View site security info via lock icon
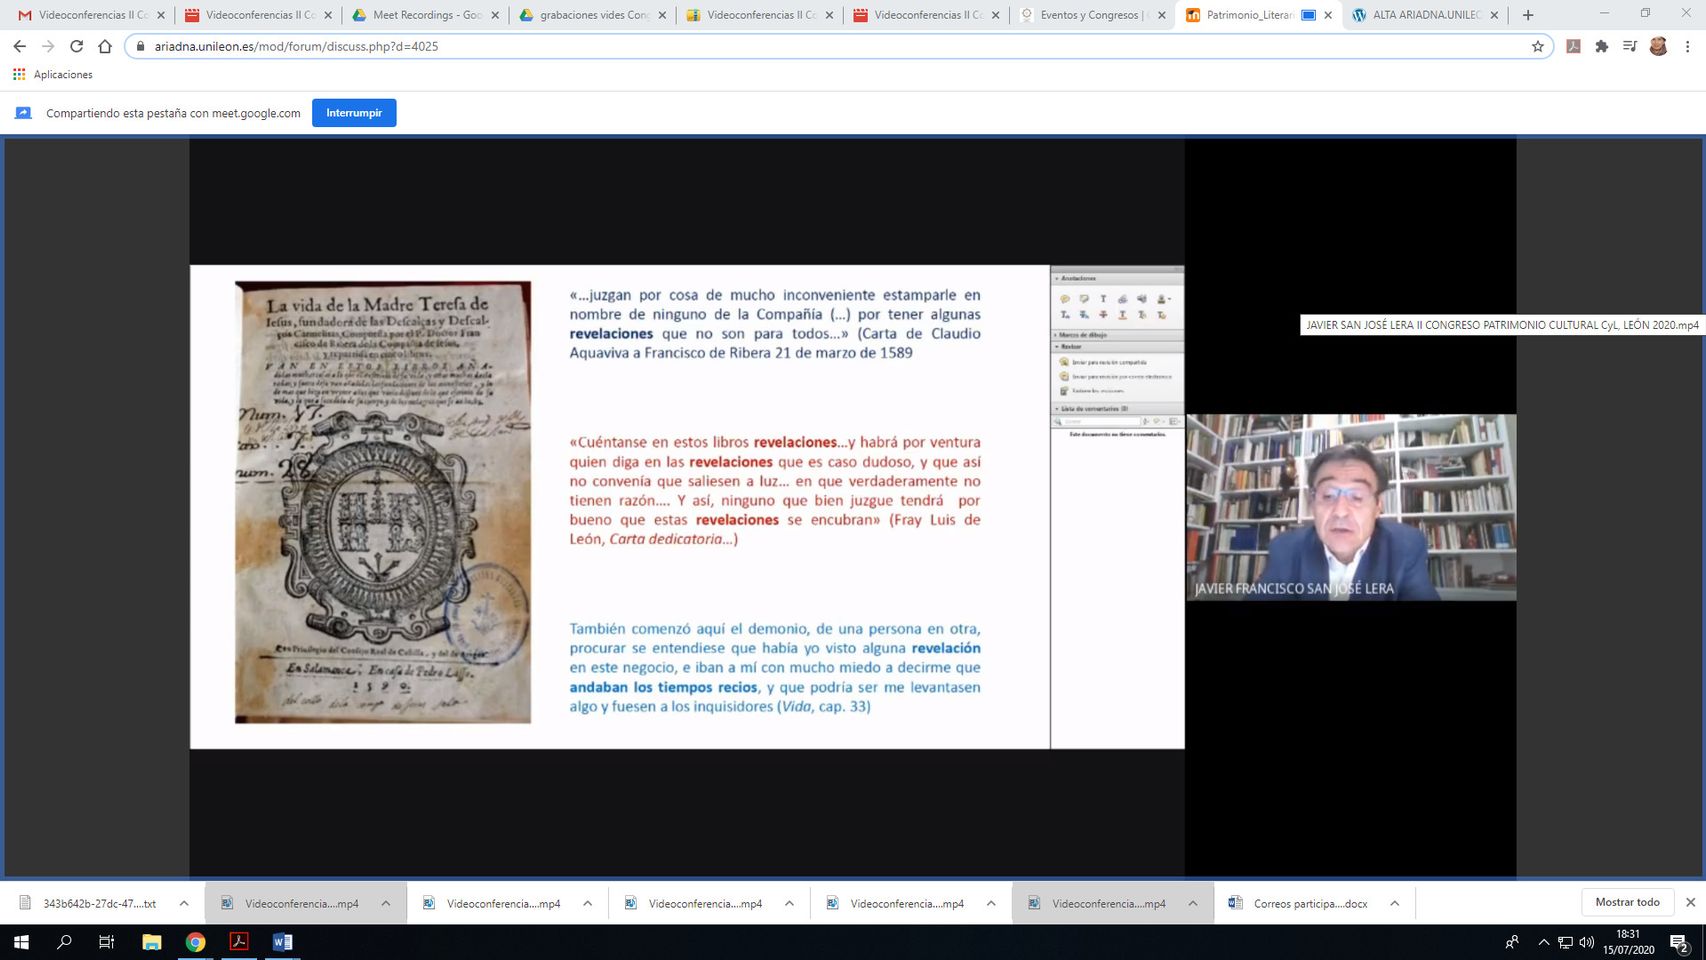Screen dimensions: 1706x960 [140, 46]
